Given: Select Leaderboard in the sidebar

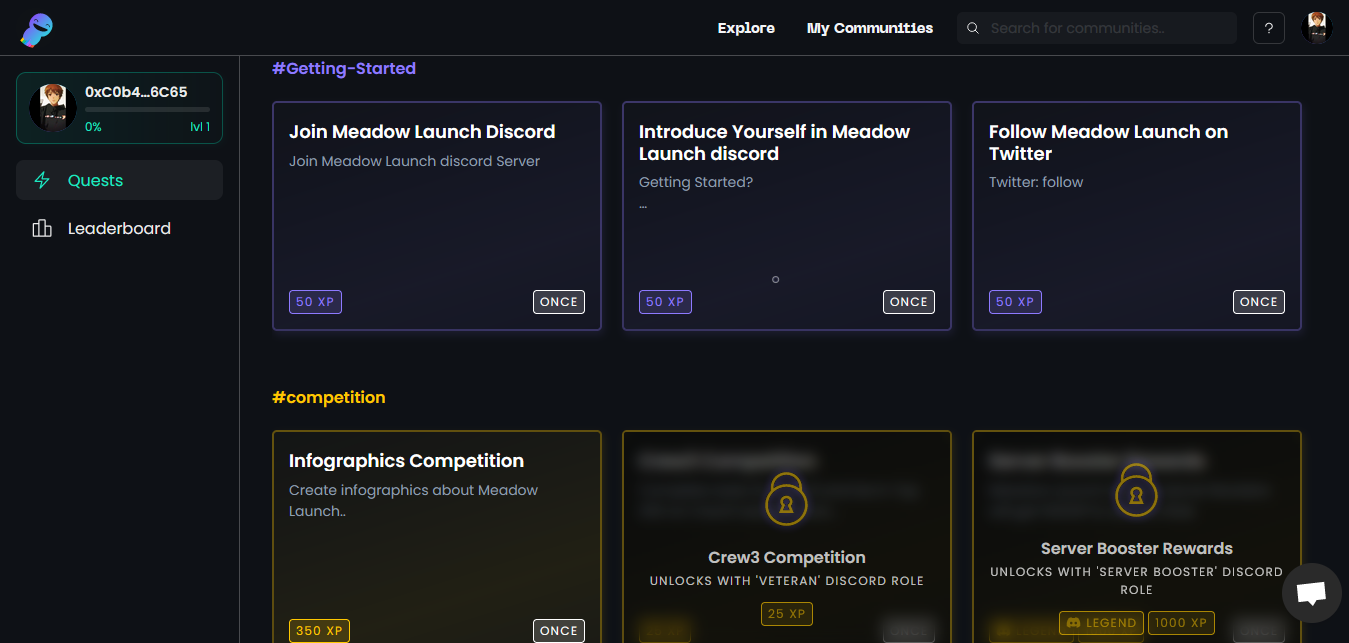Looking at the screenshot, I should 119,229.
